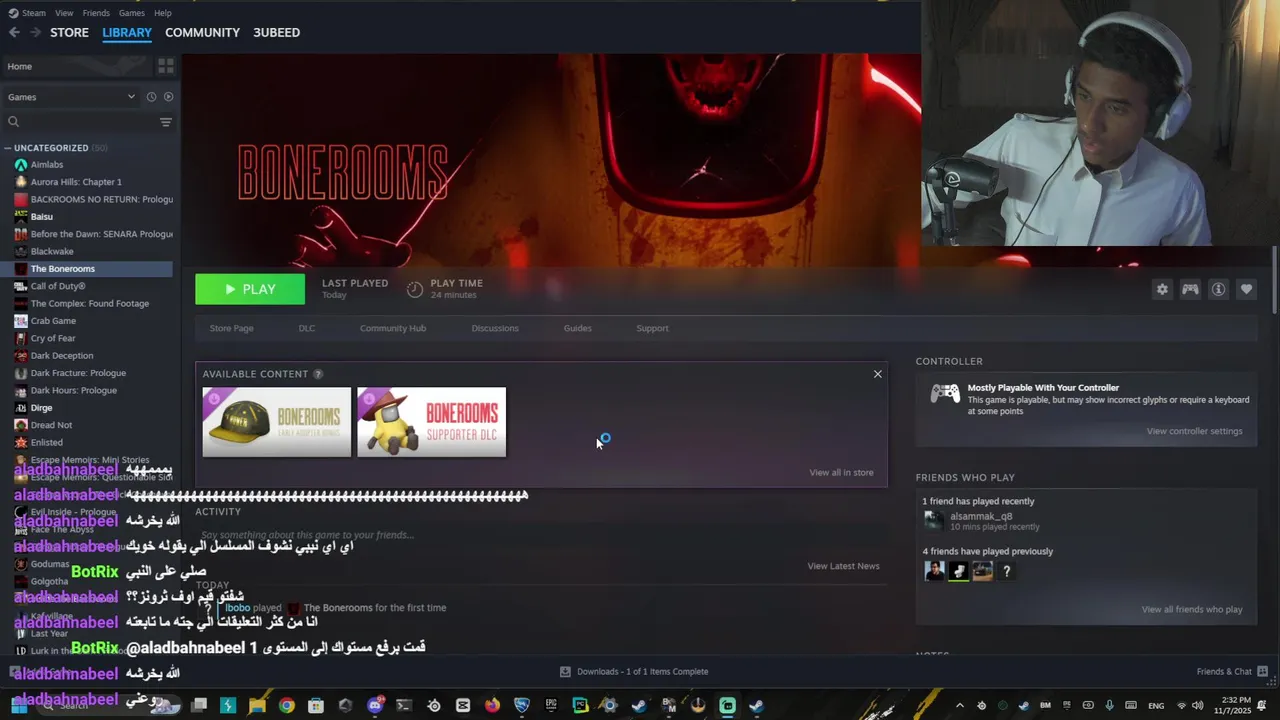Launch Bonerooms with Play button
Screen dimensions: 1280x720
pos(250,289)
